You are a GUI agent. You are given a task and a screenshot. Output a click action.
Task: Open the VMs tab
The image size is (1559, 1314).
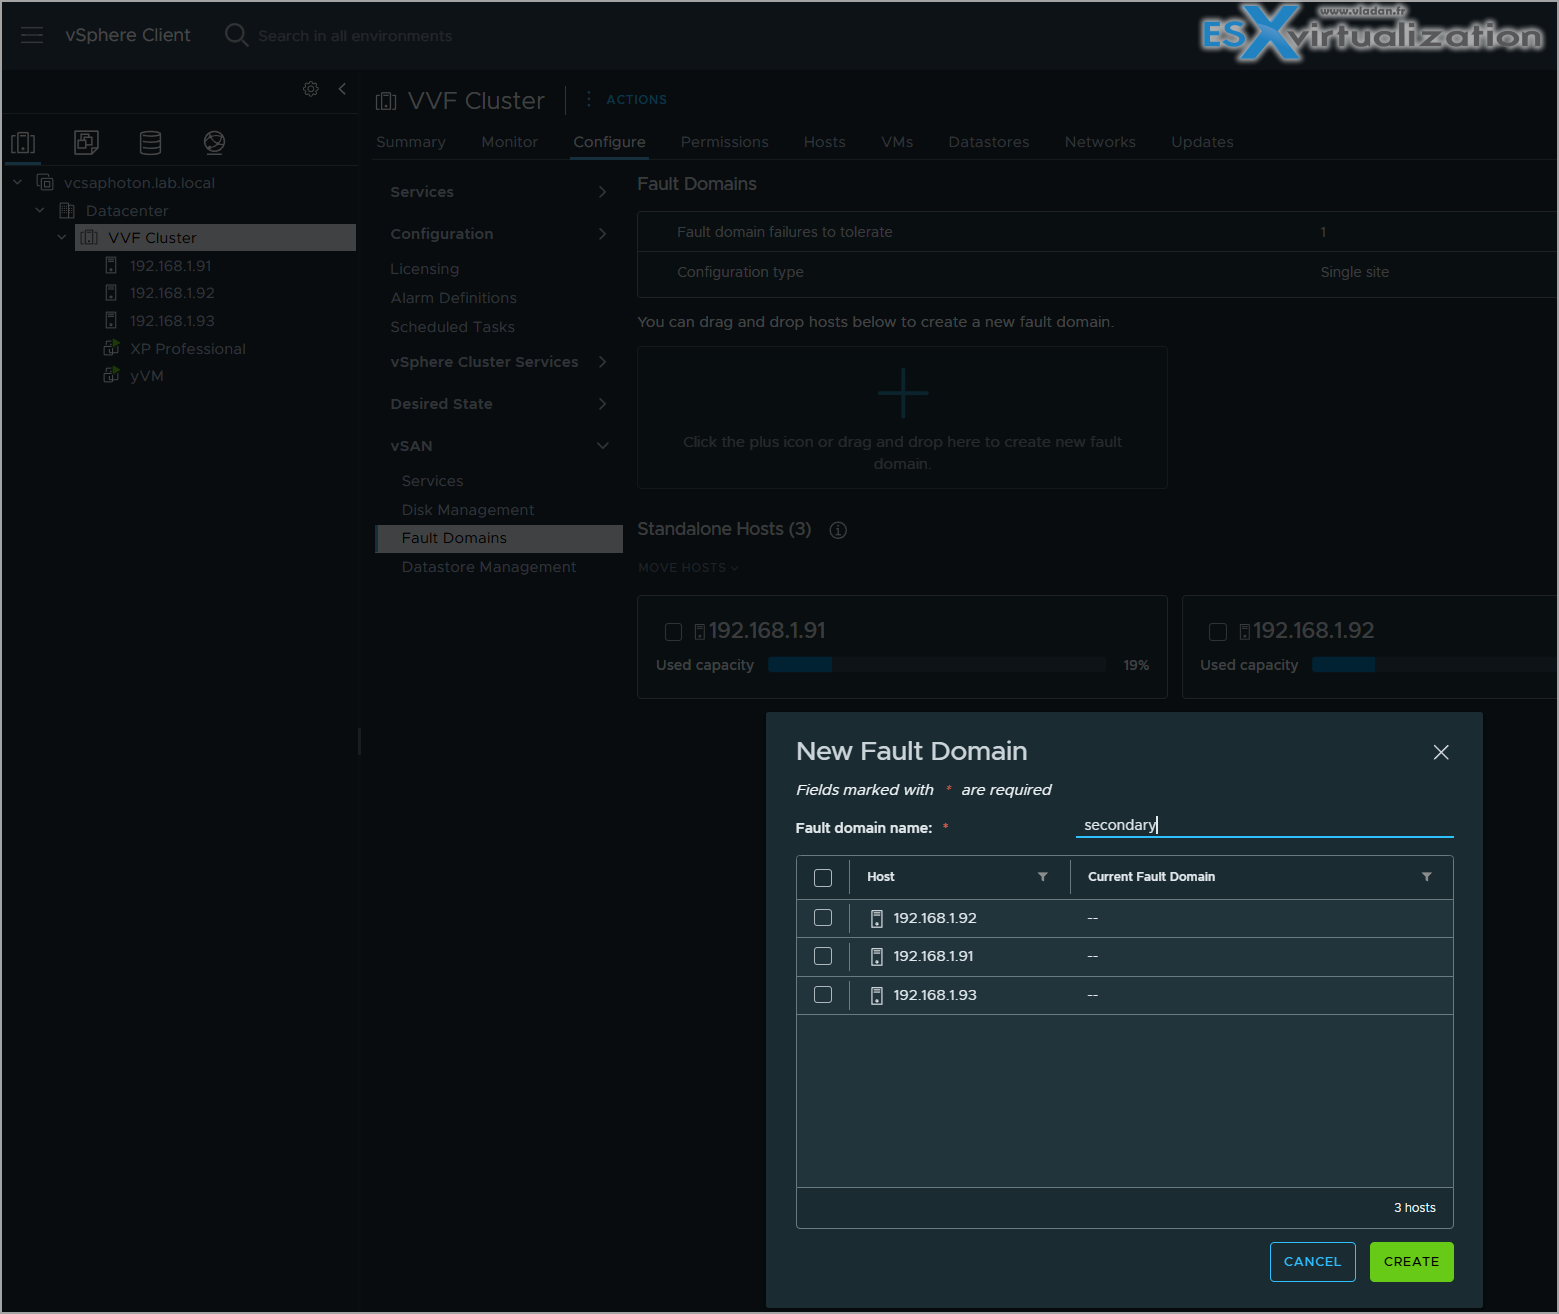coord(897,142)
